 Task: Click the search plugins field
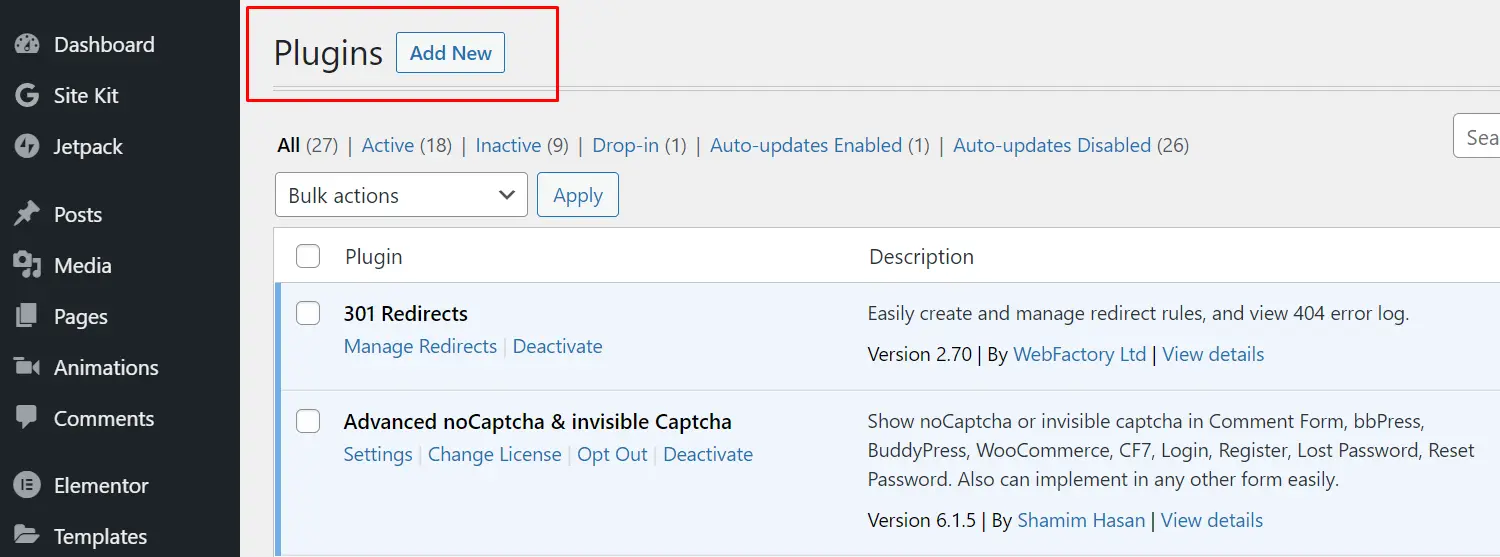(x=1476, y=136)
